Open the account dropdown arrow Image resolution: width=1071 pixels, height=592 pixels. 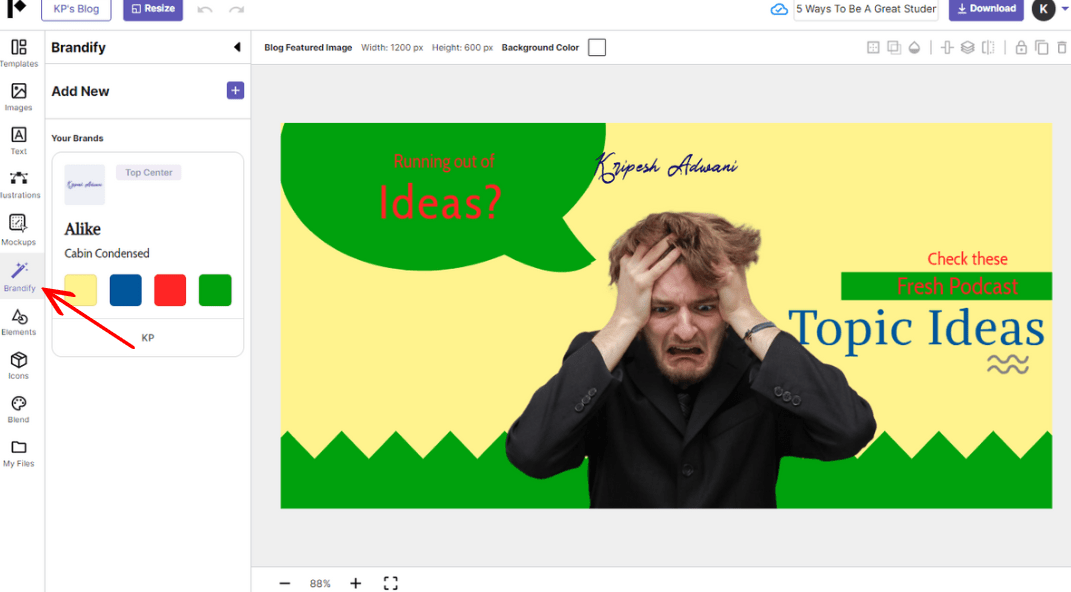[1065, 9]
